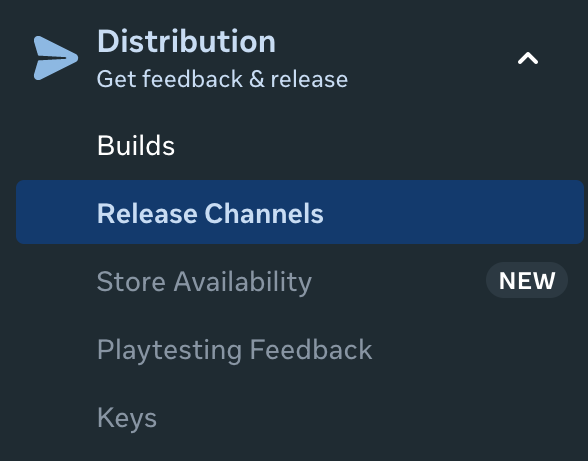Screen dimensions: 588x461
Task: Select Playtesting Feedback in the sidebar
Action: pos(235,350)
